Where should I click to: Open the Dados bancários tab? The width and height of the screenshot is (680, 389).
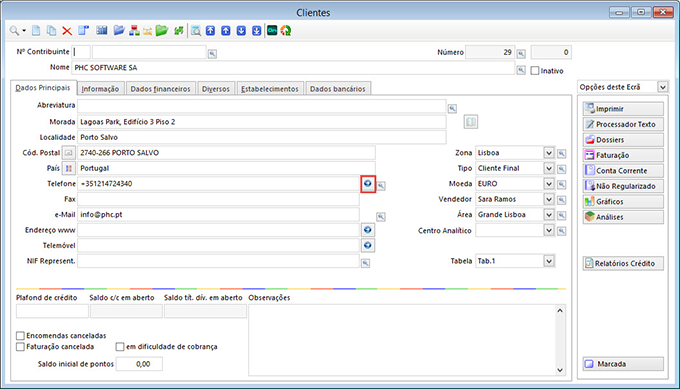(338, 88)
